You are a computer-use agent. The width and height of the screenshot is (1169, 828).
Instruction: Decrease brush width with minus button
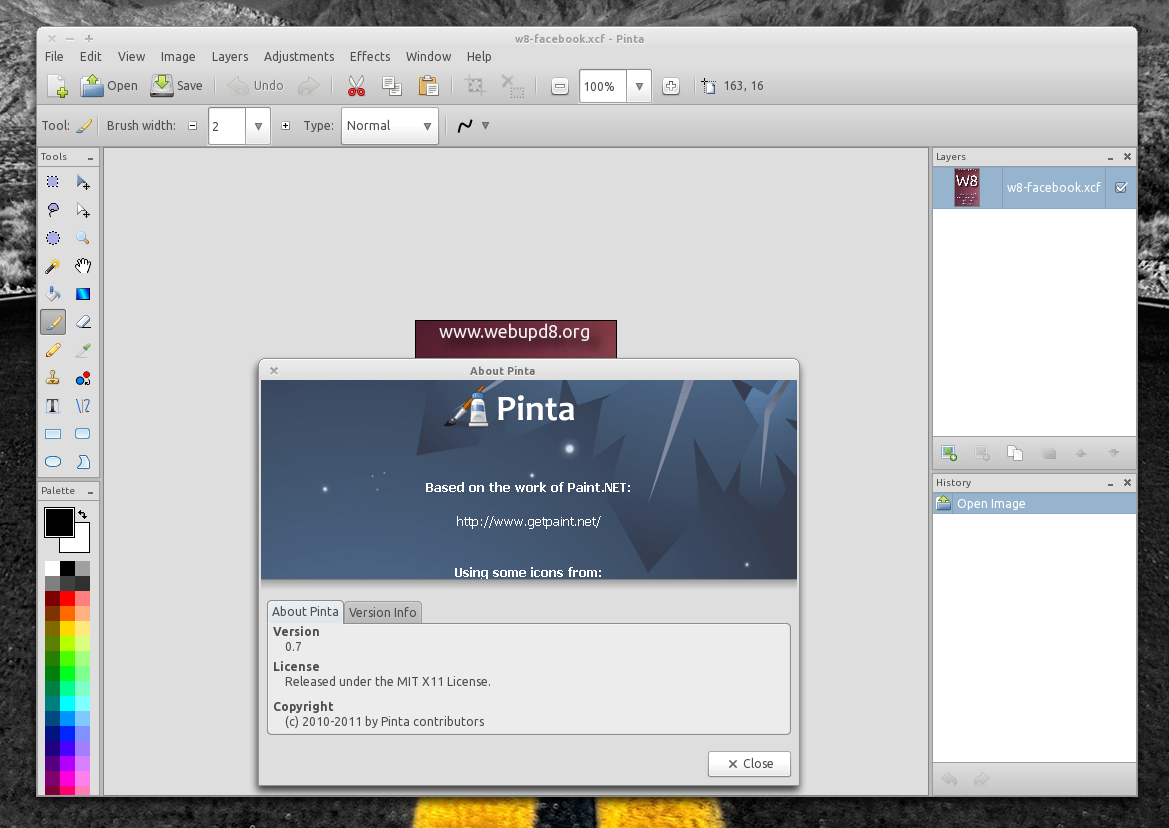(192, 126)
